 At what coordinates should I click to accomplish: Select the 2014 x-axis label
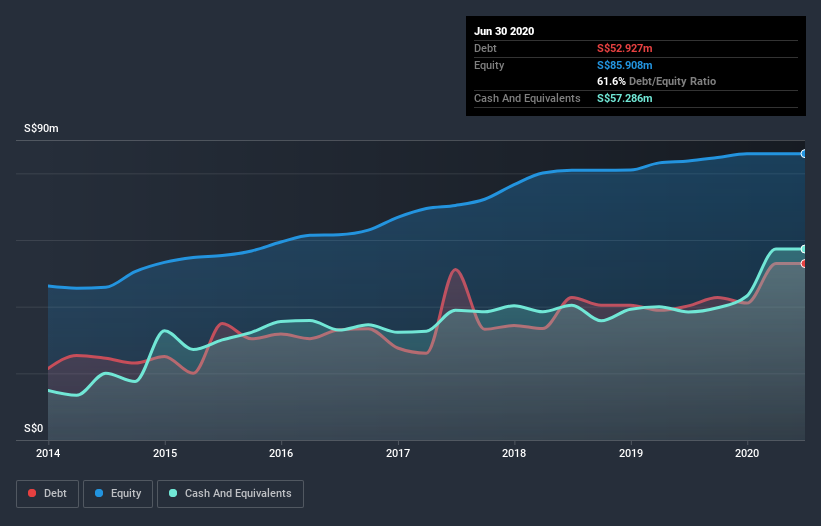48,453
